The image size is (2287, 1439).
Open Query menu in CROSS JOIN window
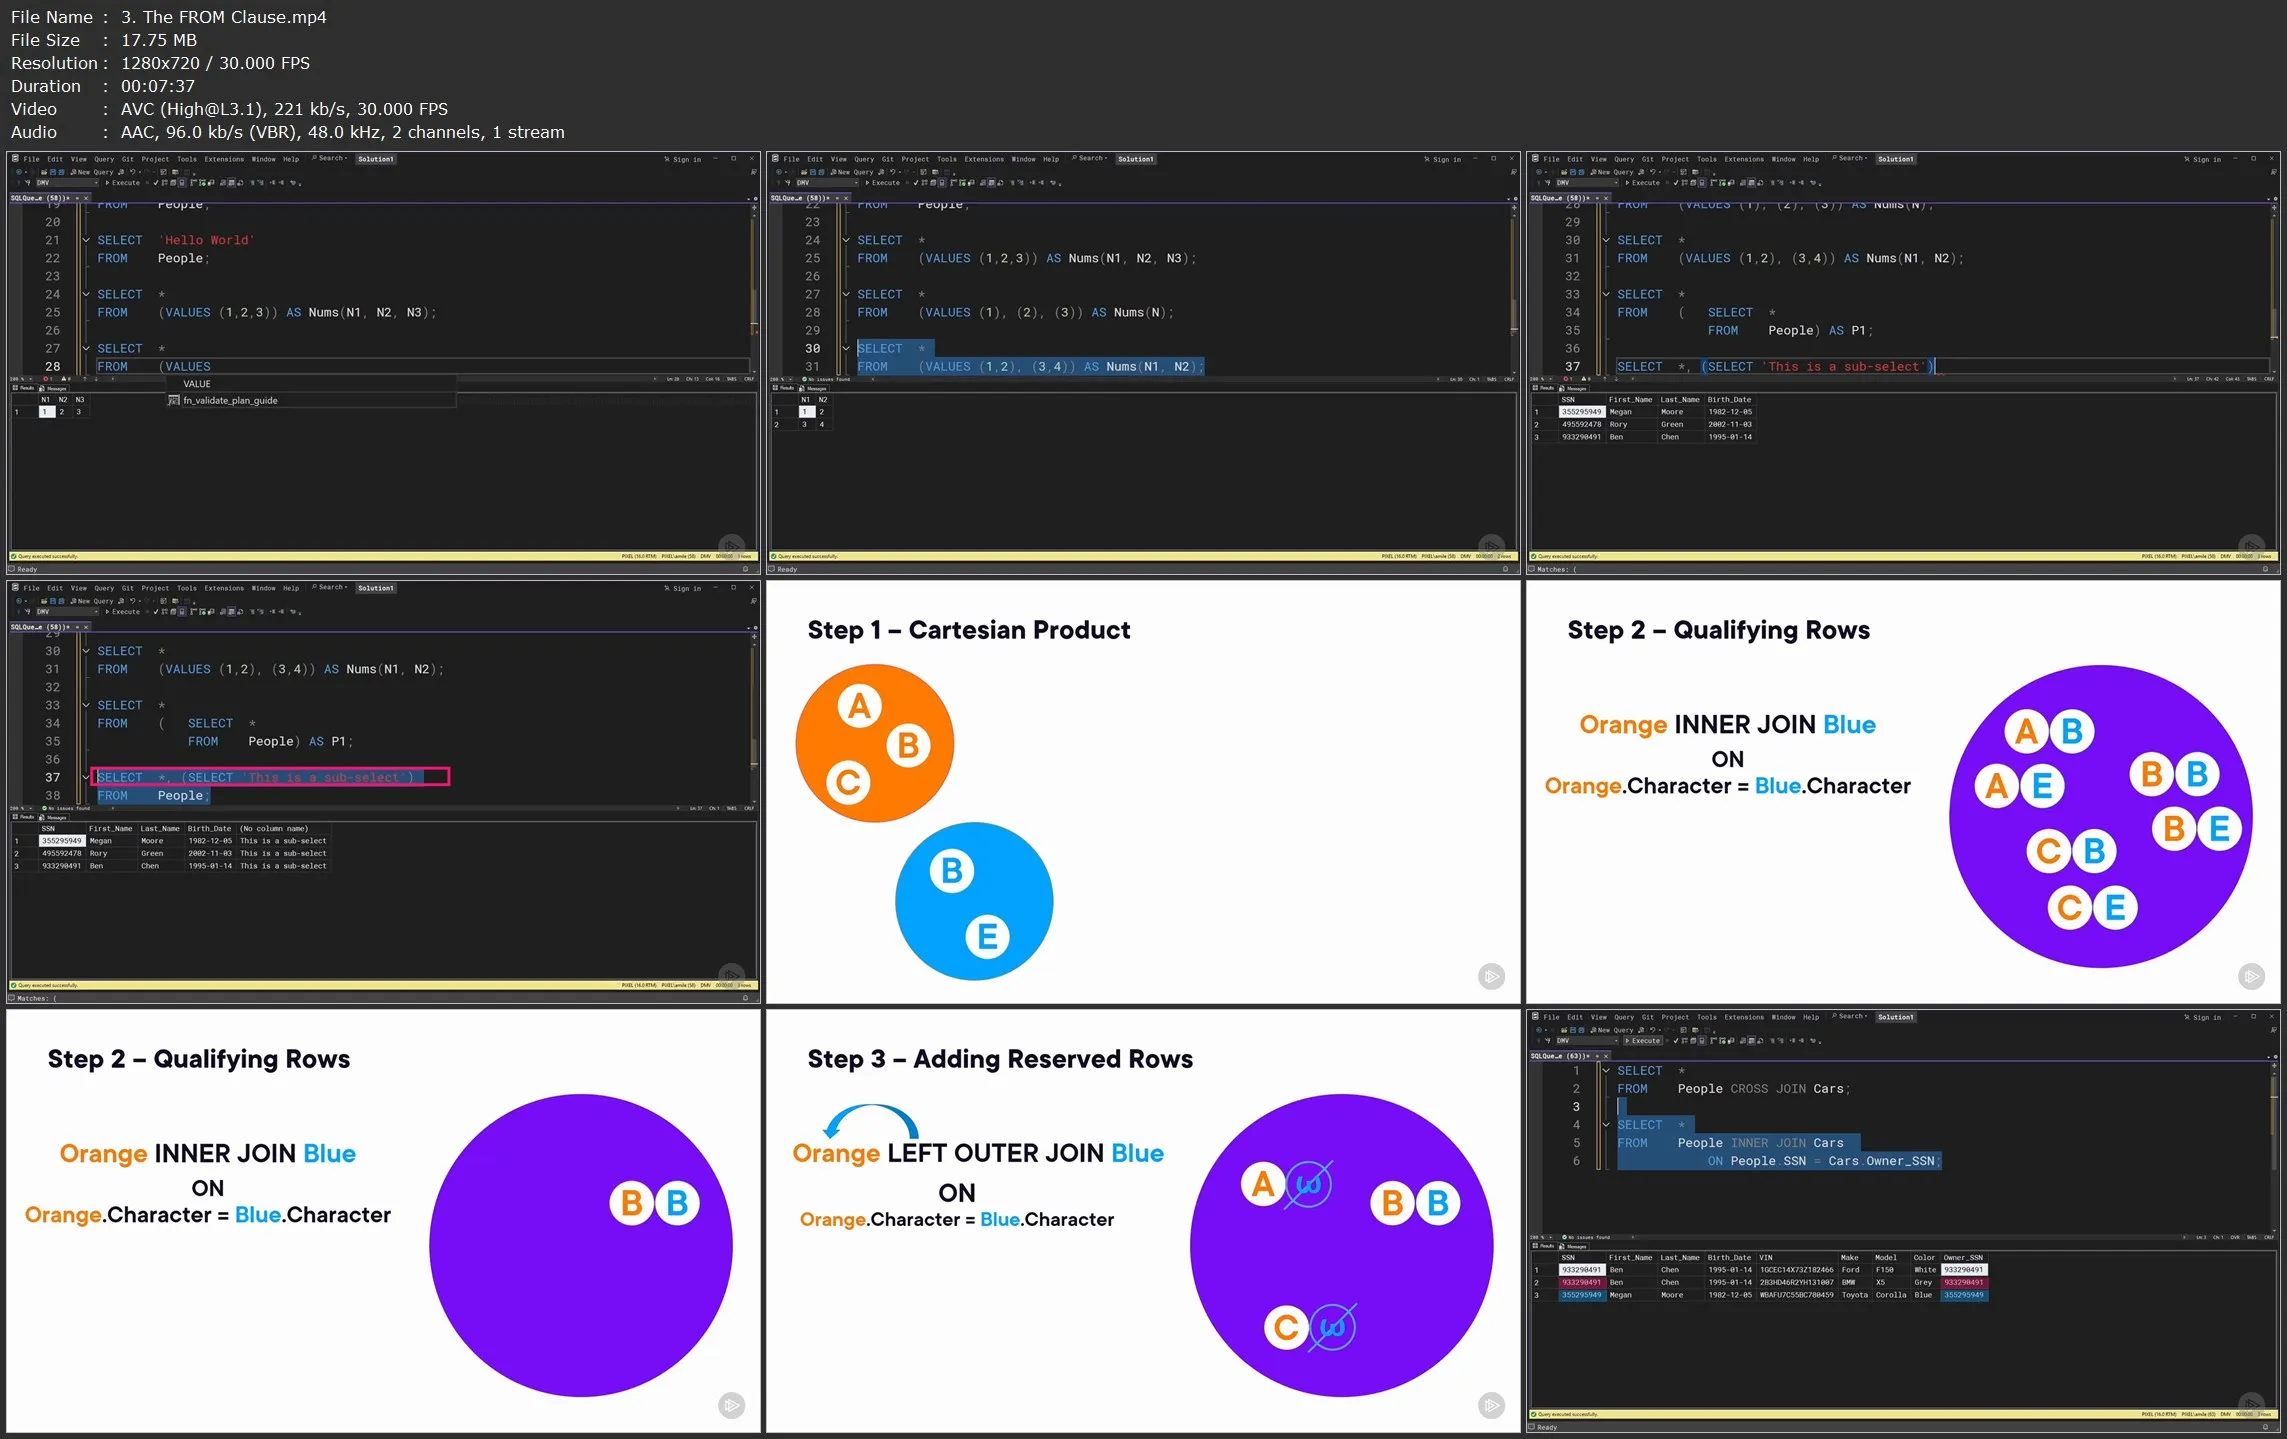[1623, 1018]
